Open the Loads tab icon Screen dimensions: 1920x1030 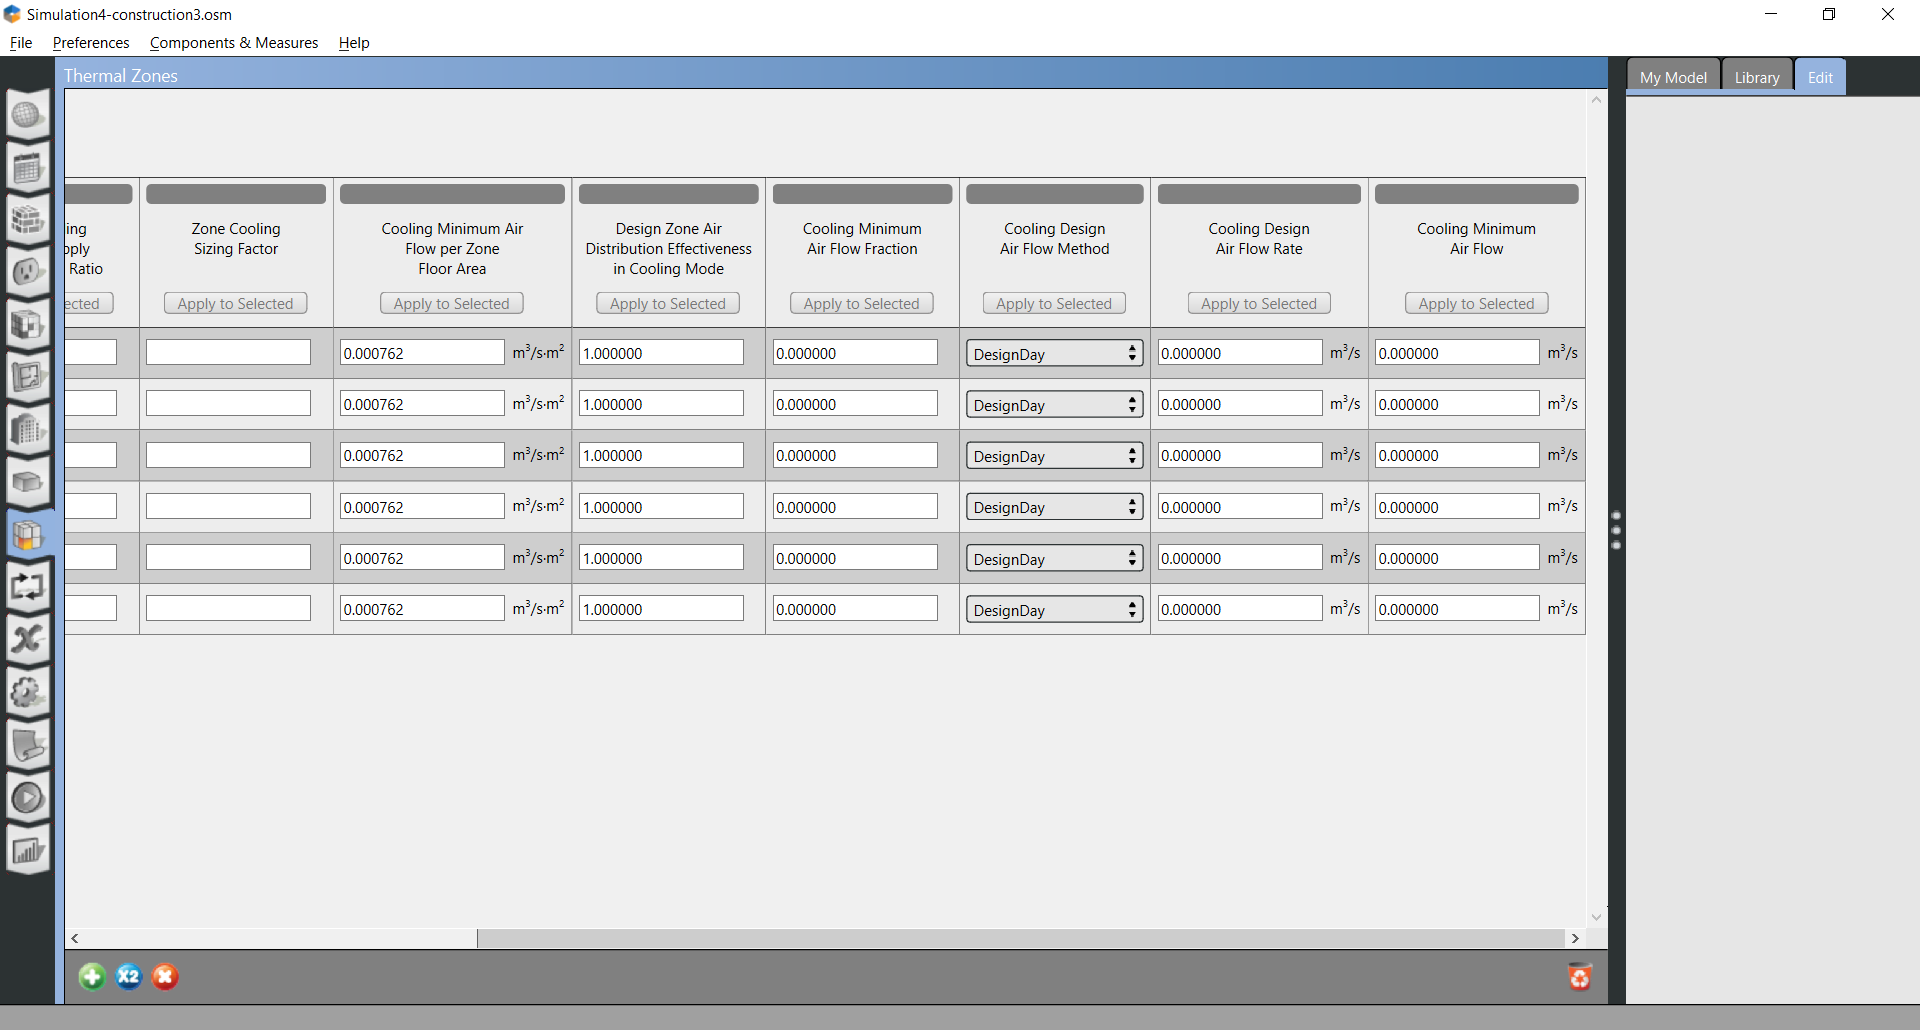pos(28,272)
